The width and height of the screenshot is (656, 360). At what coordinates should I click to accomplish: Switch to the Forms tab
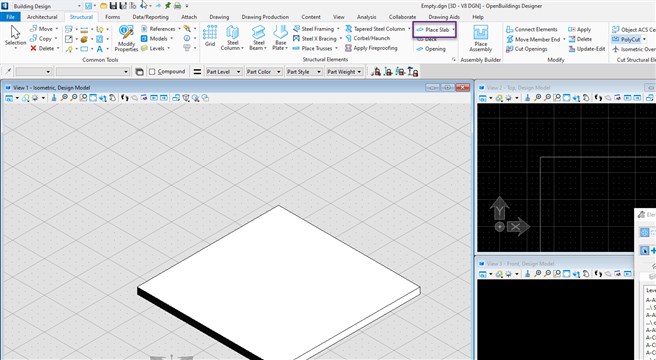tap(113, 17)
